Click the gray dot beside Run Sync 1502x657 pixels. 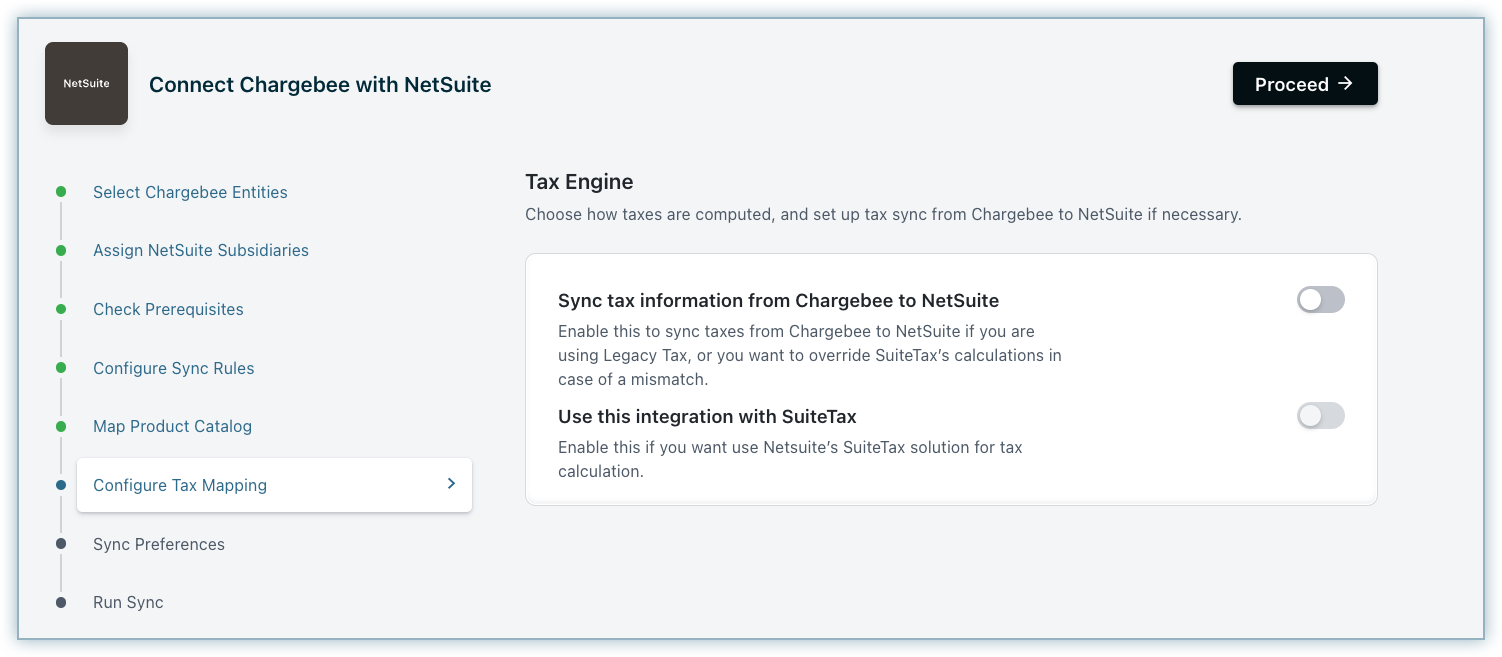[61, 602]
